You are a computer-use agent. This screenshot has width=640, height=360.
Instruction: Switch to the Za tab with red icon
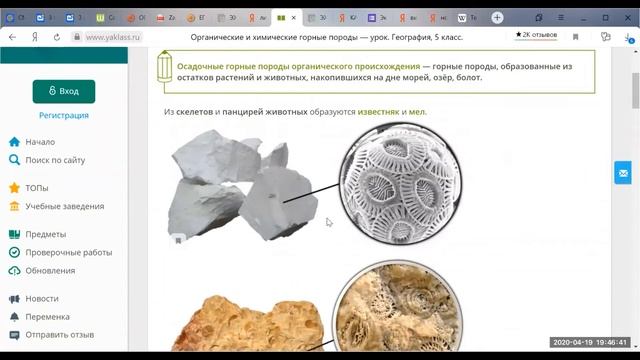[x=166, y=18]
